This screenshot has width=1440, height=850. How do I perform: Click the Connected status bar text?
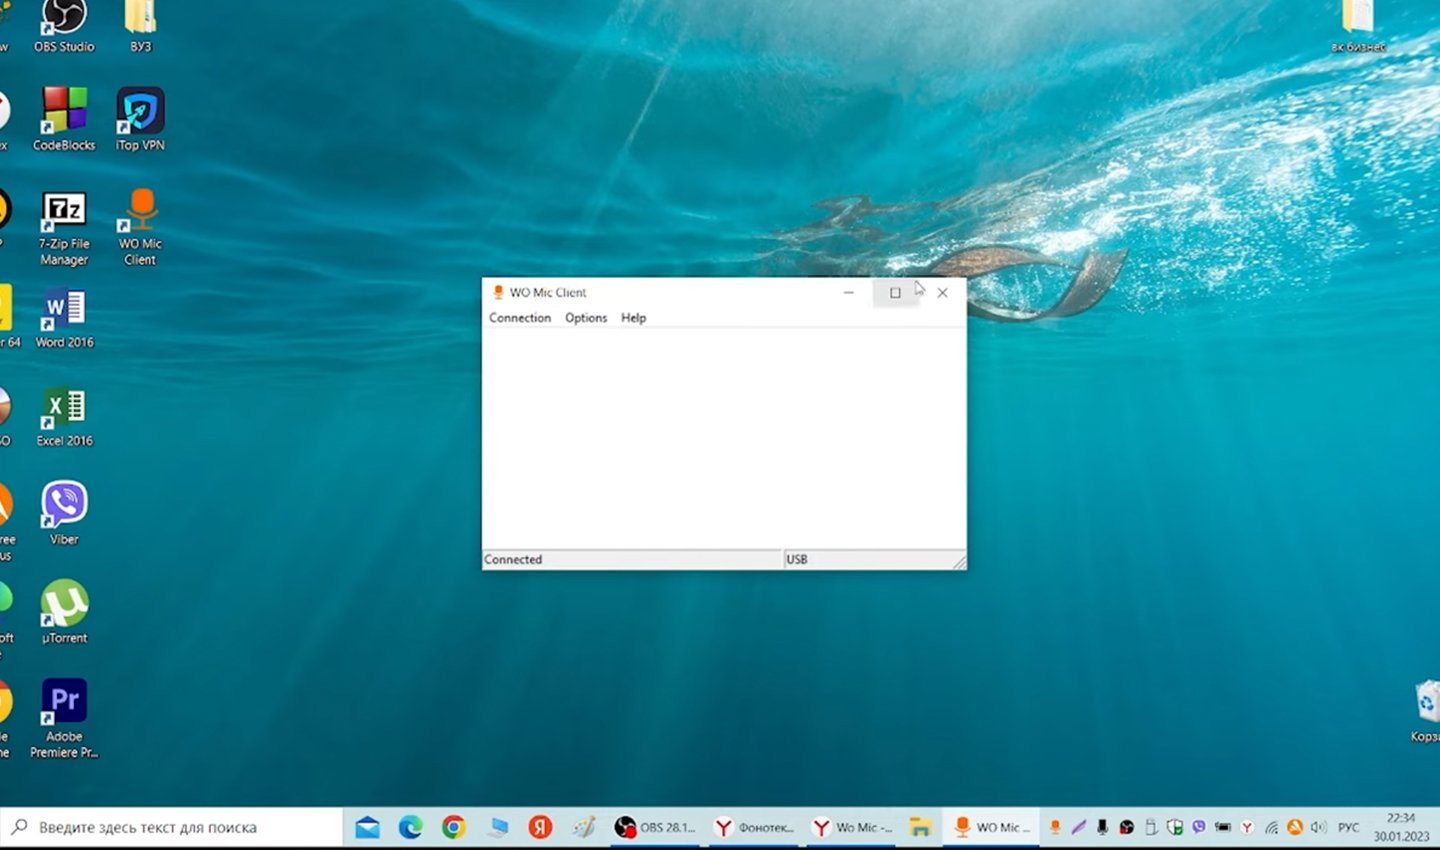513,560
